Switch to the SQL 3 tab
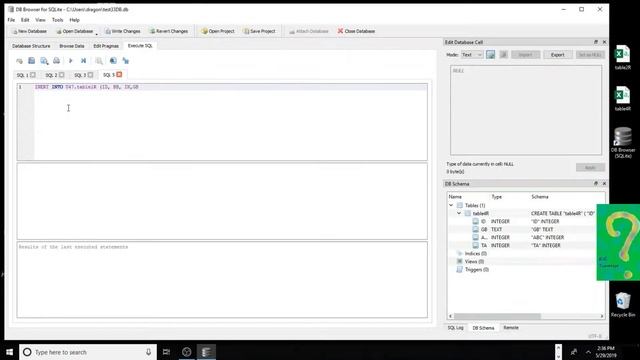This screenshot has width=640, height=360. click(80, 75)
